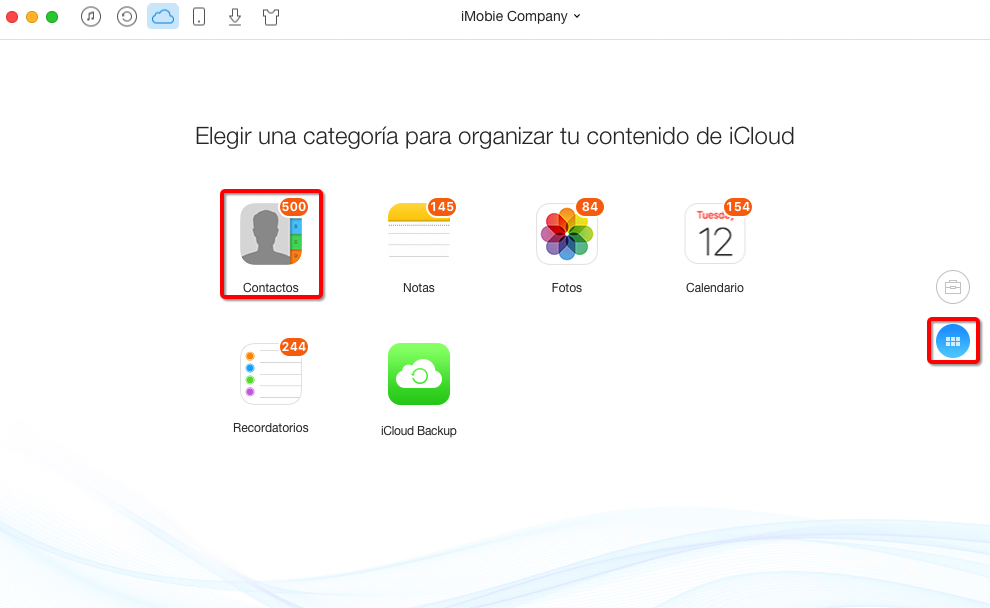Screen dimensions: 990x608
Task: Click the Calendario label
Action: click(x=715, y=288)
